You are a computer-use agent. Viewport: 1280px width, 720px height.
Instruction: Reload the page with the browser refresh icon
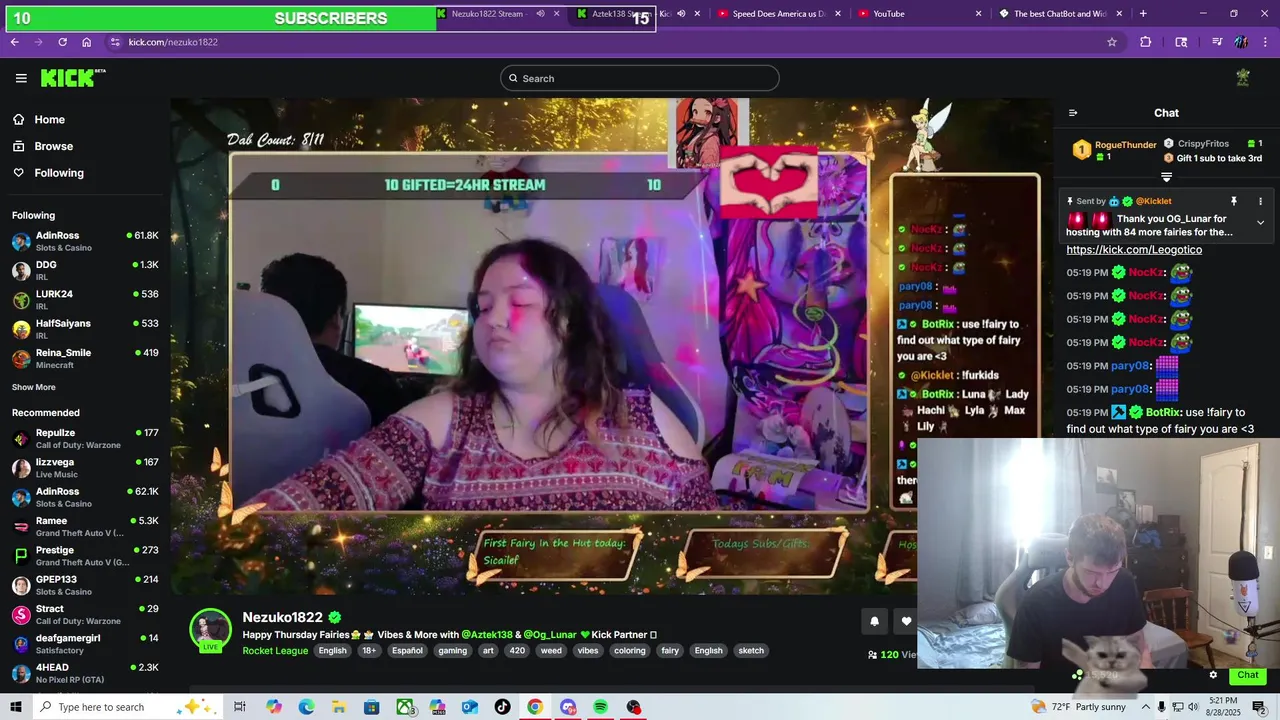[x=63, y=42]
